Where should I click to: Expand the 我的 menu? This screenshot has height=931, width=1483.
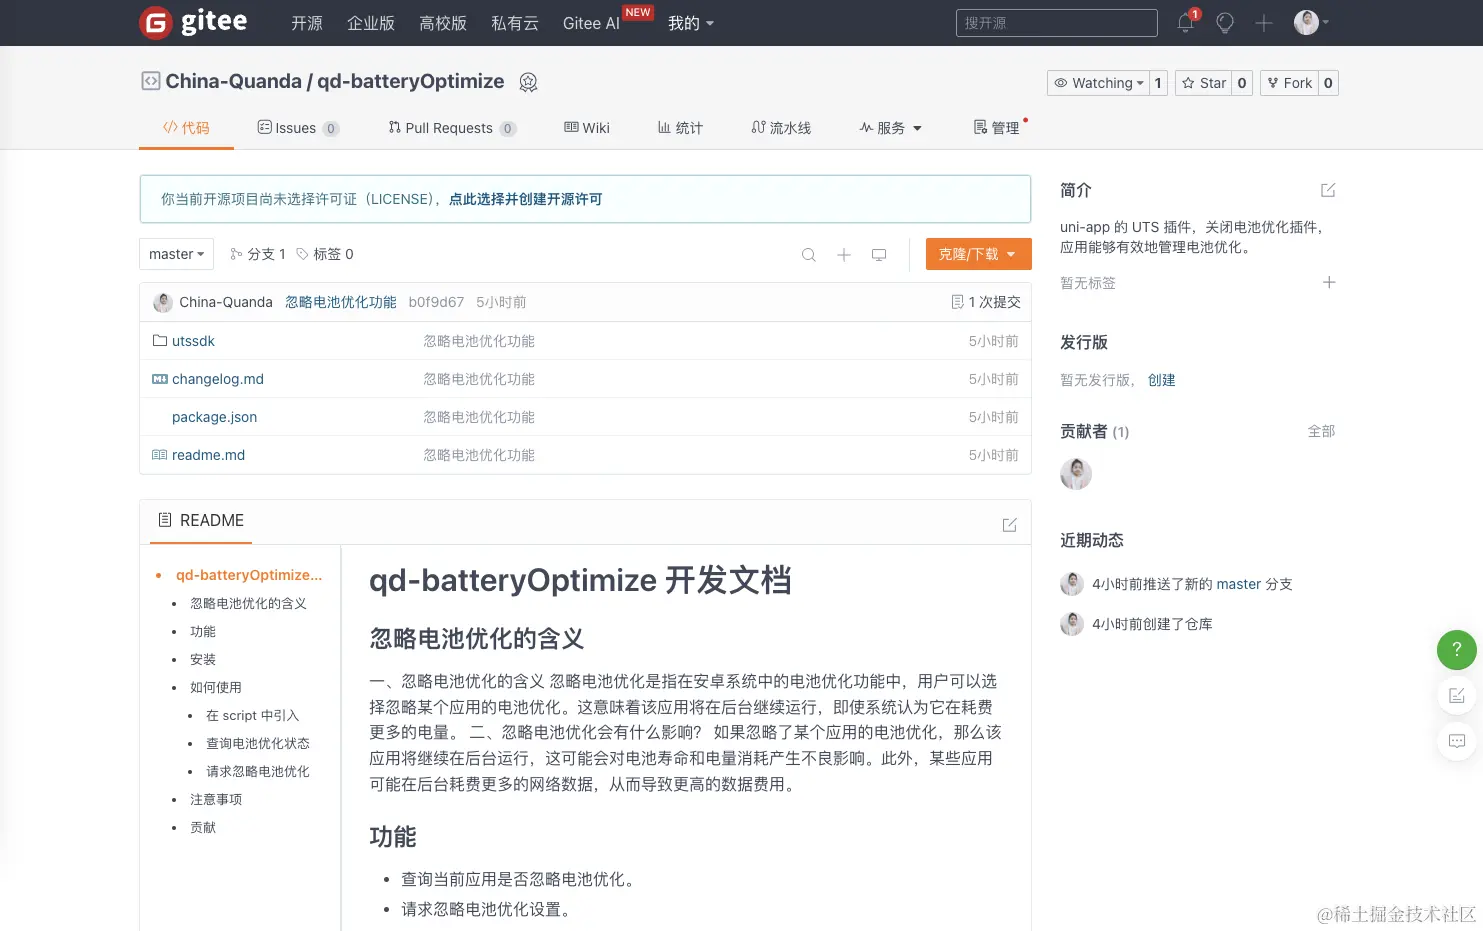691,23
